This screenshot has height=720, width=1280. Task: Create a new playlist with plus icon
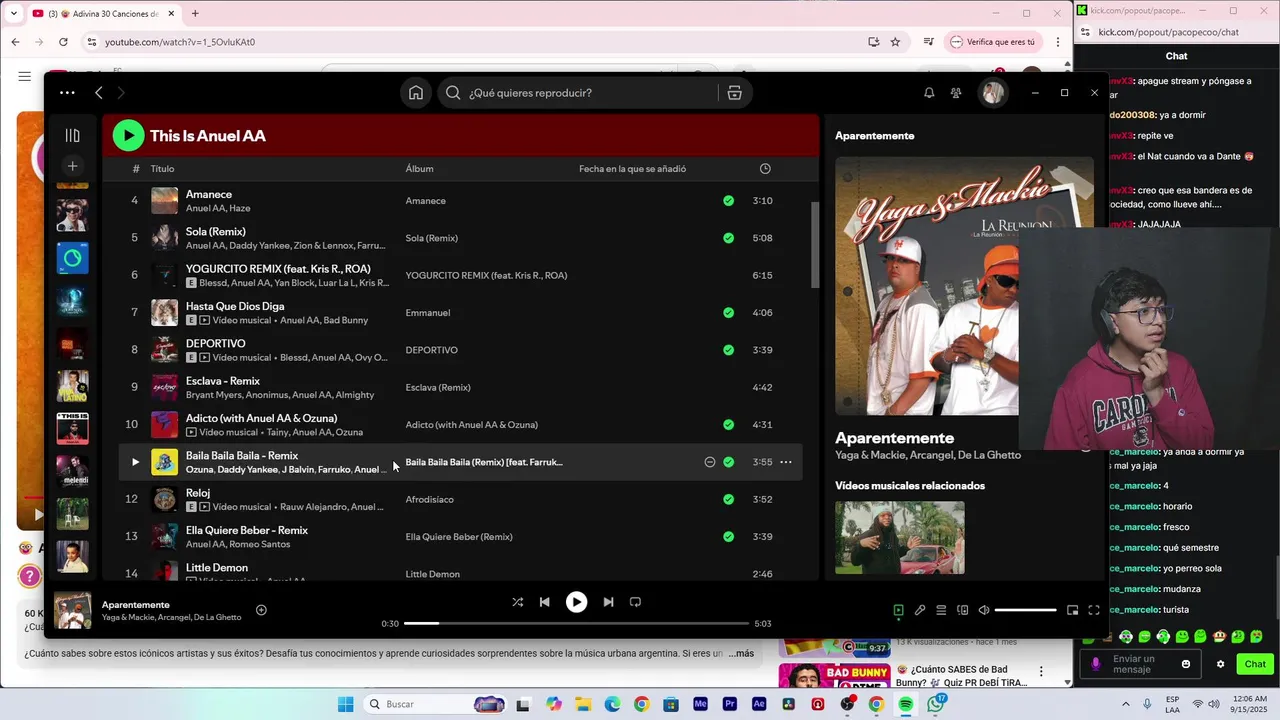tap(72, 166)
